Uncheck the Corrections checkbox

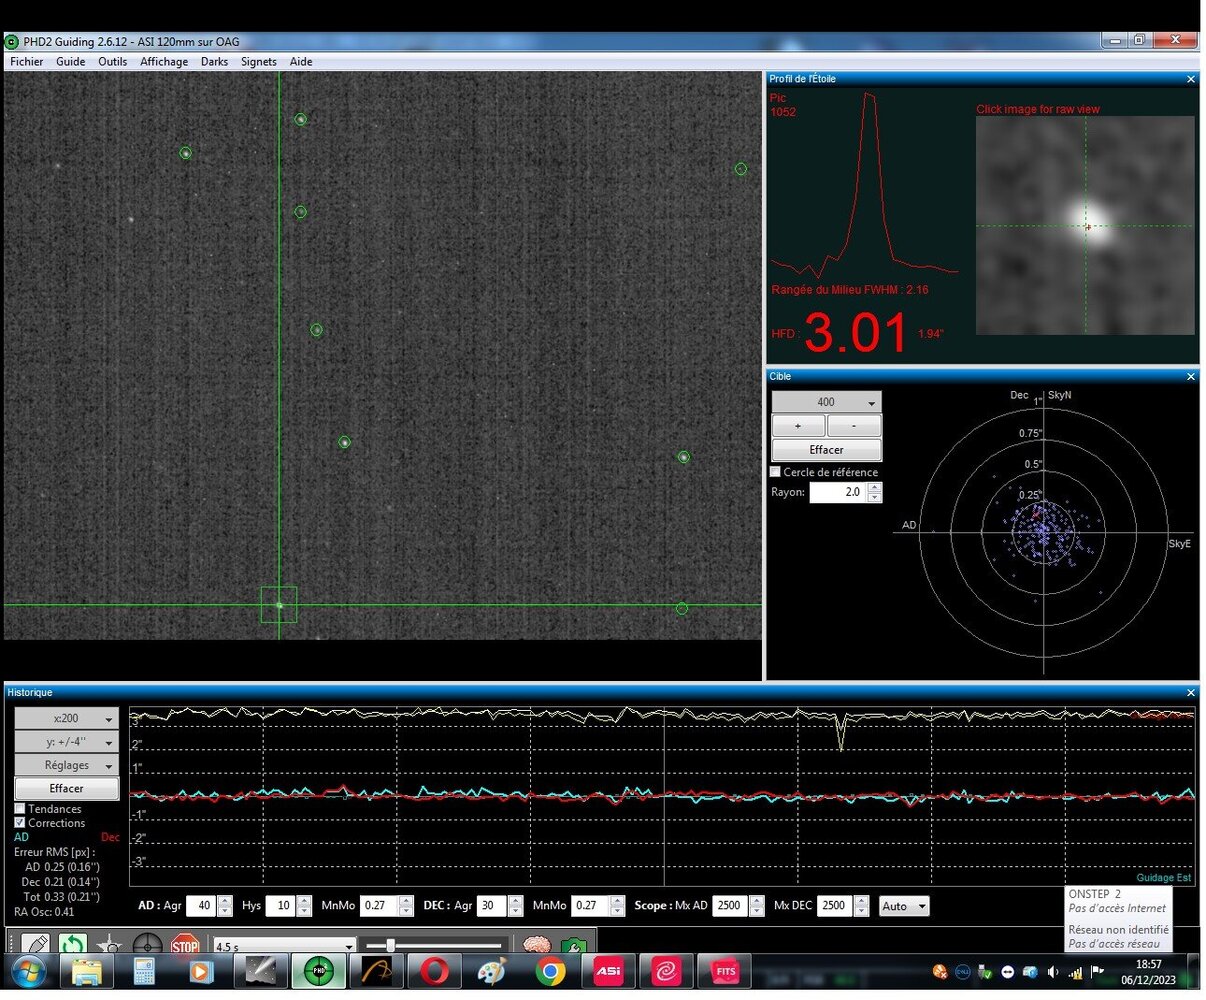point(20,823)
